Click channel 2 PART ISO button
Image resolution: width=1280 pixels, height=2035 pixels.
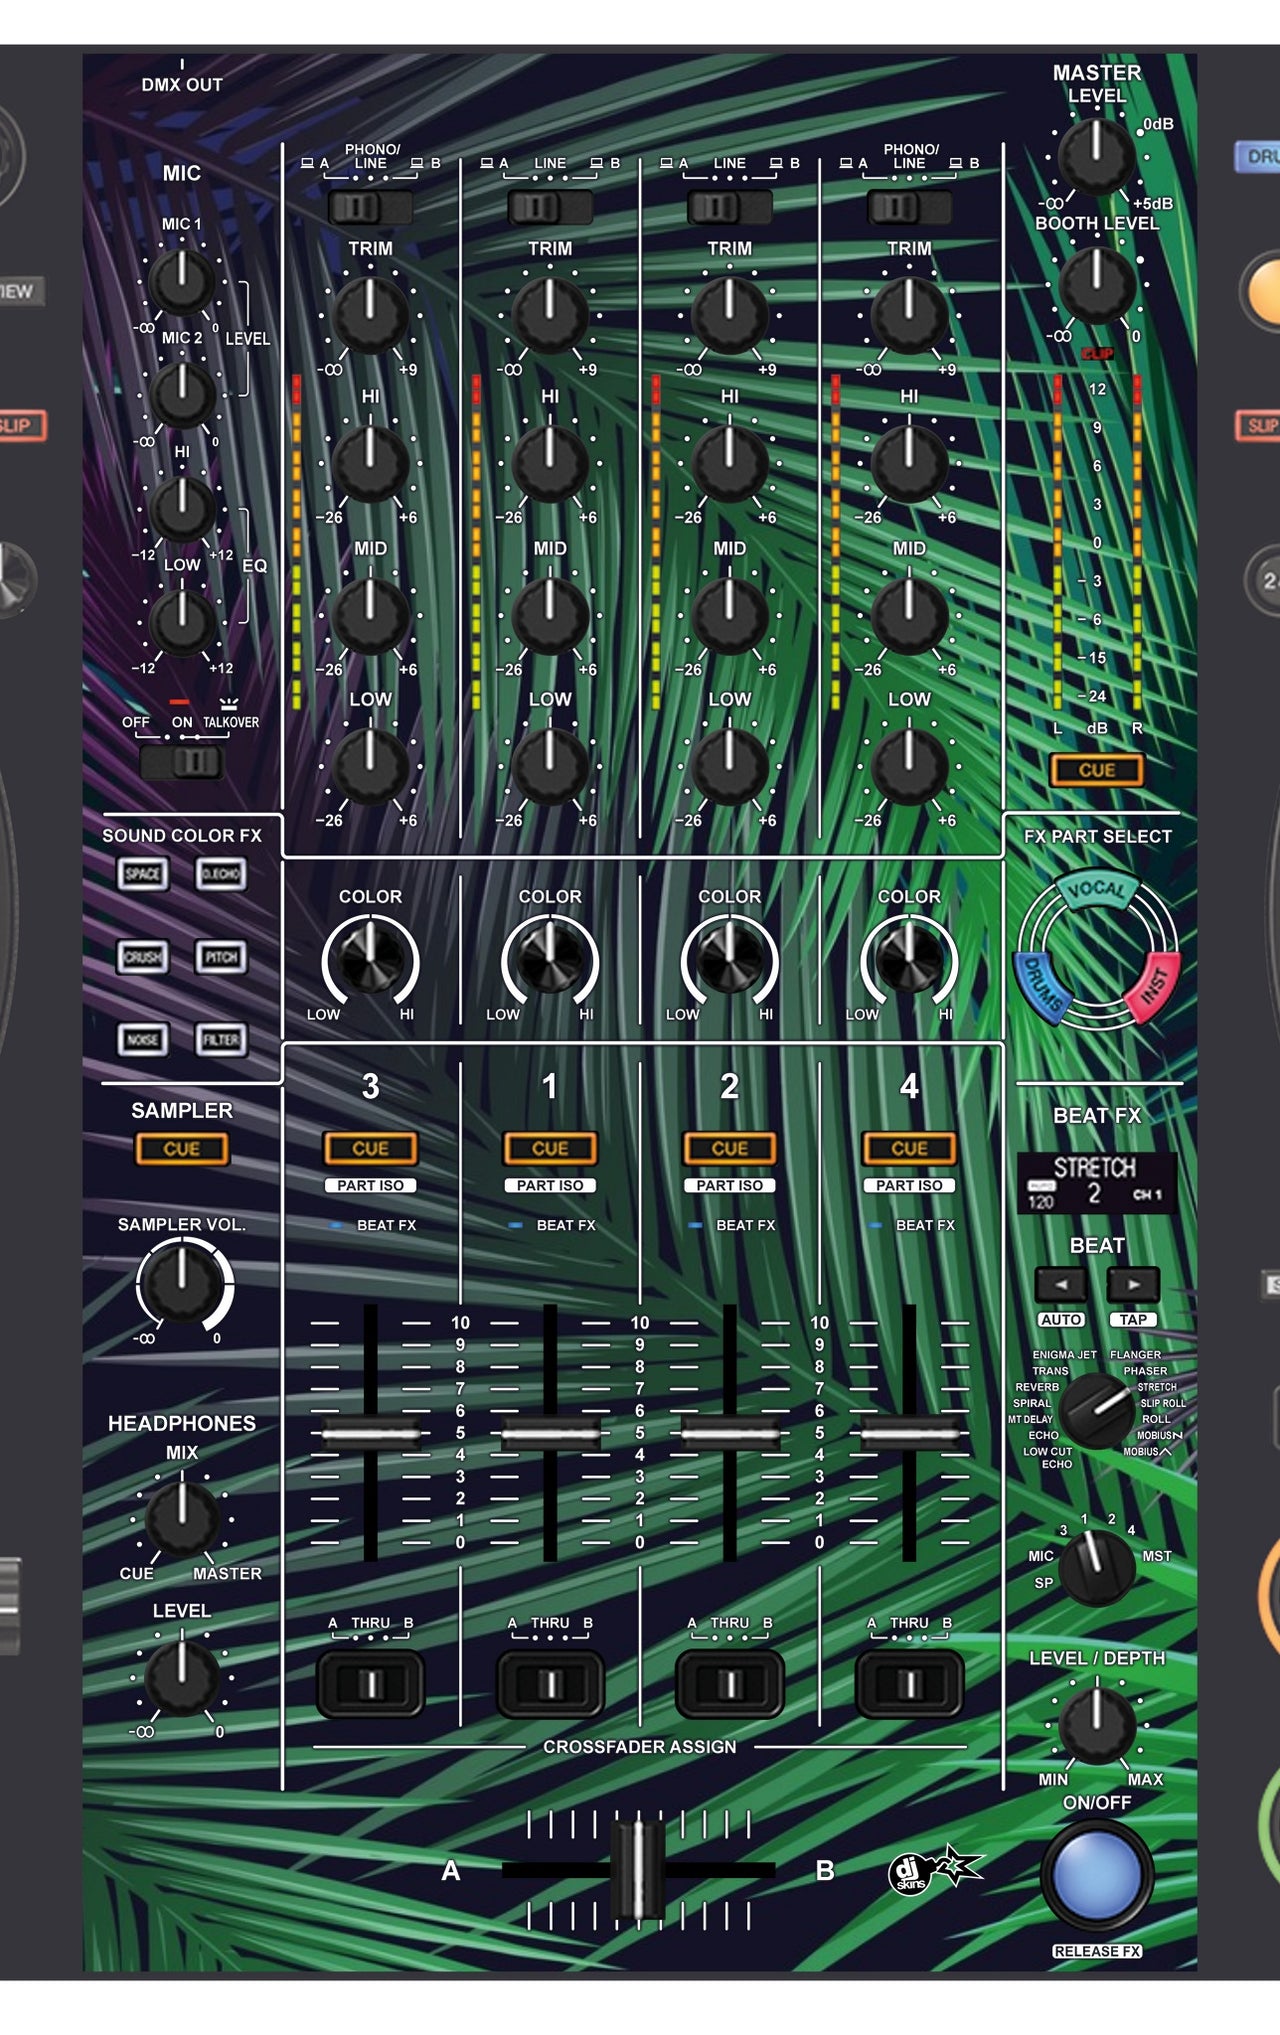pos(730,1185)
